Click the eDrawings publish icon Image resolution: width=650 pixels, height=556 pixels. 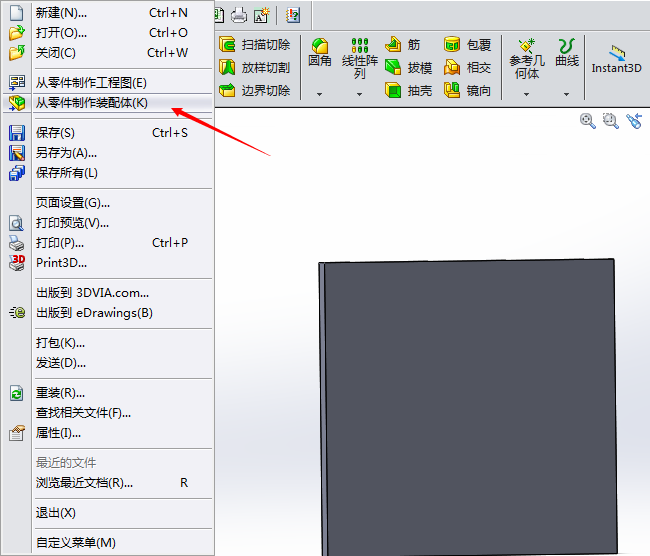(17, 313)
